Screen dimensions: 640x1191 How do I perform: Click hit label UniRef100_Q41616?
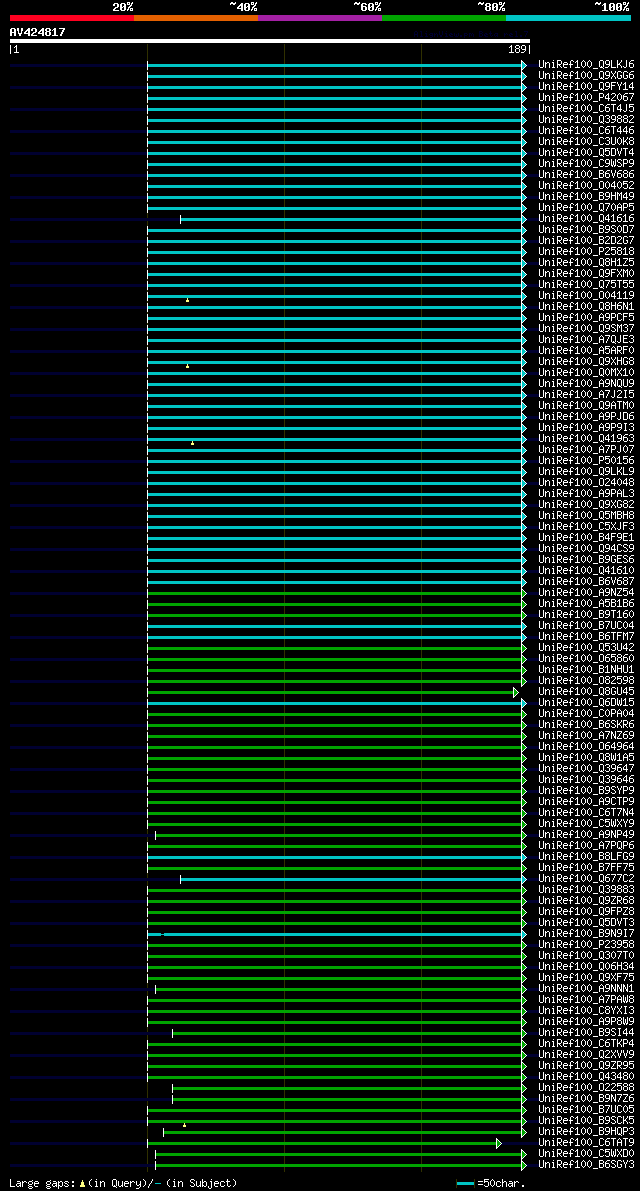click(x=586, y=219)
